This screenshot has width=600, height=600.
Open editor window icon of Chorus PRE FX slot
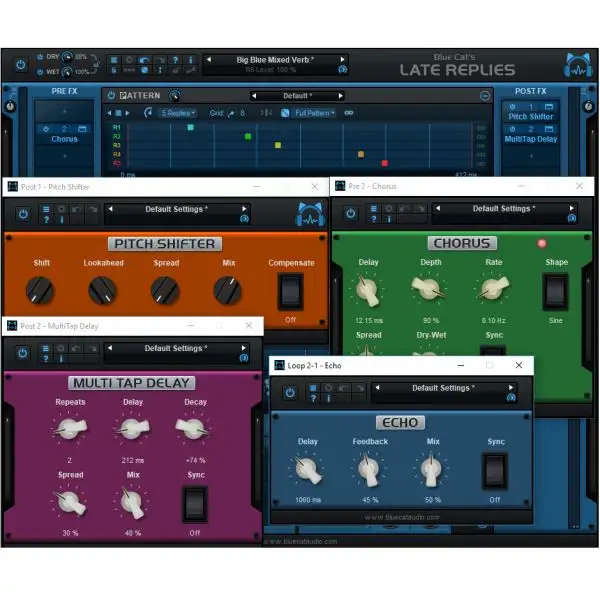coord(82,129)
